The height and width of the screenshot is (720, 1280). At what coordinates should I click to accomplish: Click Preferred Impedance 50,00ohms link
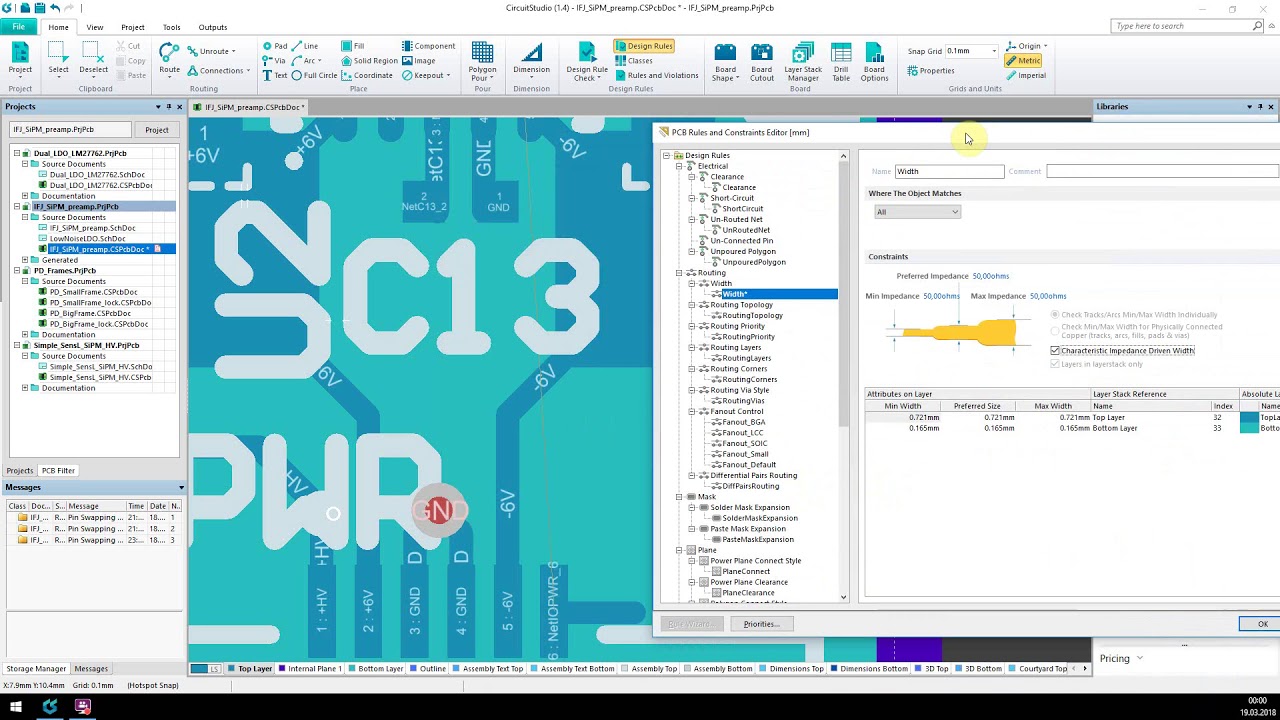990,276
